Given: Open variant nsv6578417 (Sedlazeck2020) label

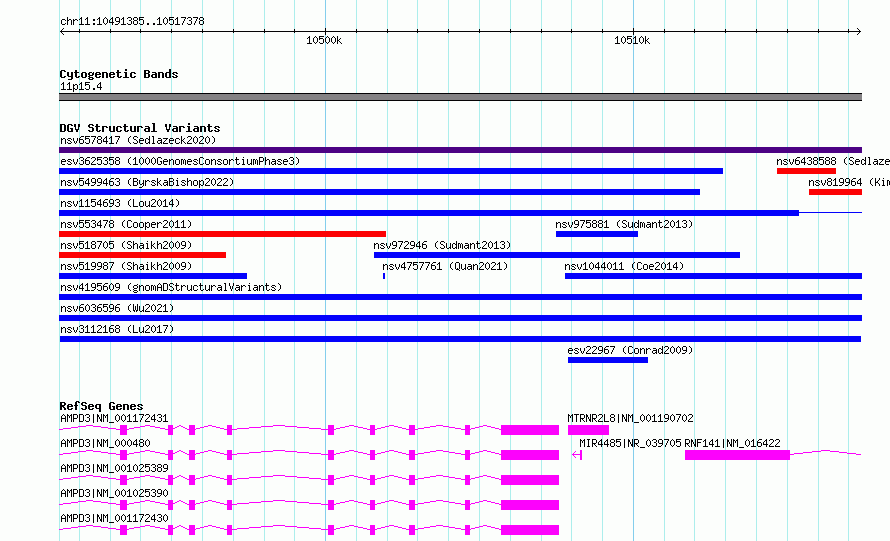Looking at the screenshot, I should (x=138, y=140).
